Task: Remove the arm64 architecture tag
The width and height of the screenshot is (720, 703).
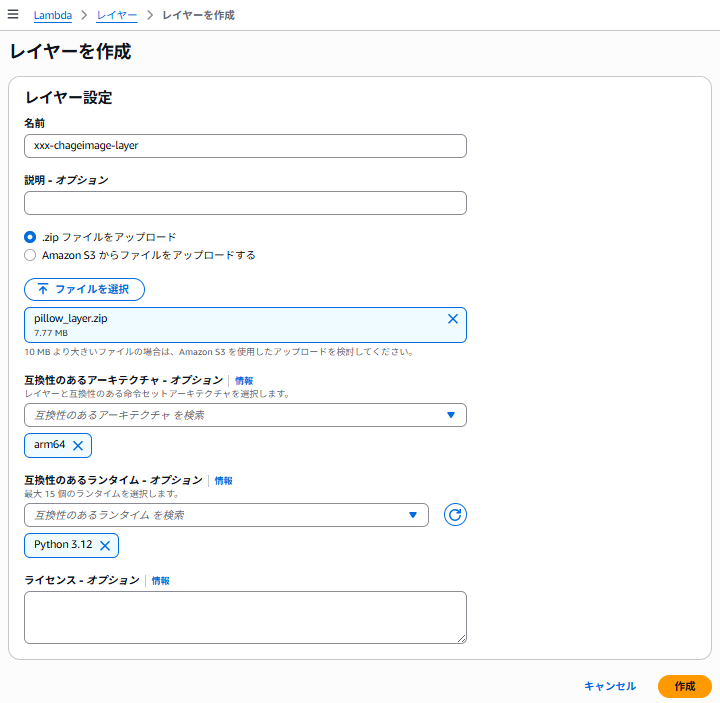Action: 78,445
